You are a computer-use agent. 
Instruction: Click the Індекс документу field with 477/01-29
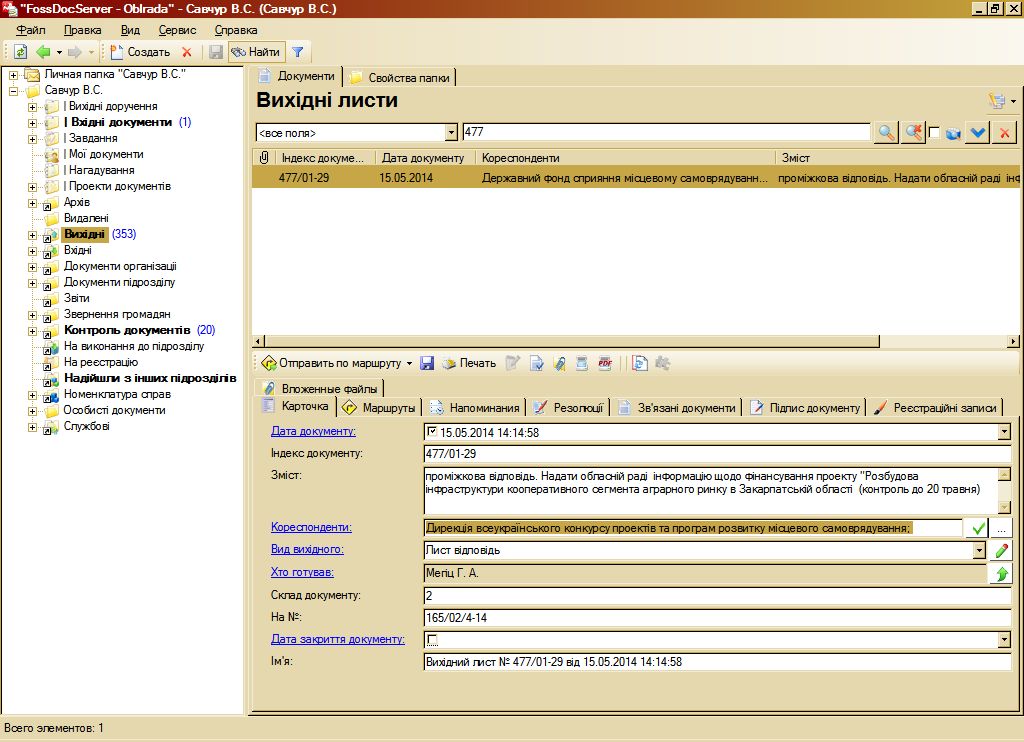(x=717, y=453)
